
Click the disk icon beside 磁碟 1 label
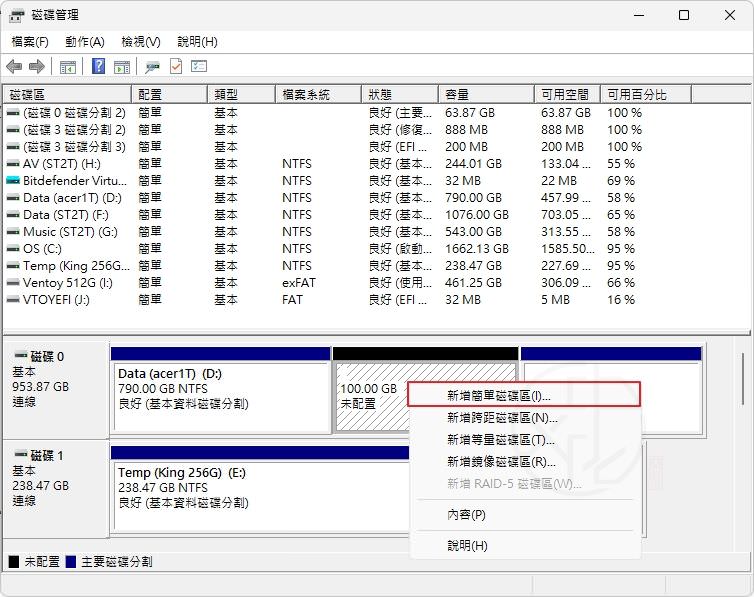coord(20,454)
